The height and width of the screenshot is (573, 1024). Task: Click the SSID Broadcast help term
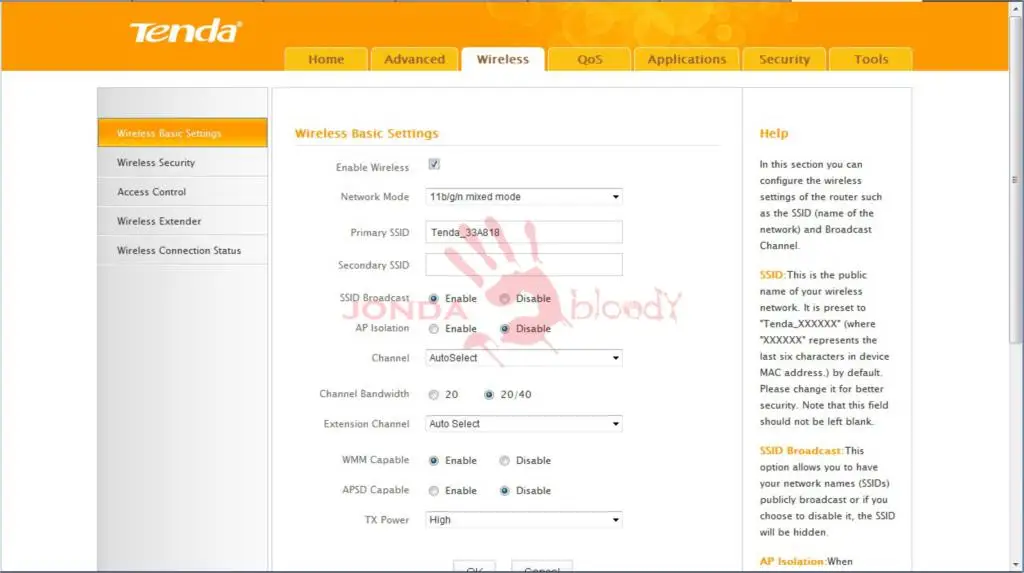click(801, 451)
